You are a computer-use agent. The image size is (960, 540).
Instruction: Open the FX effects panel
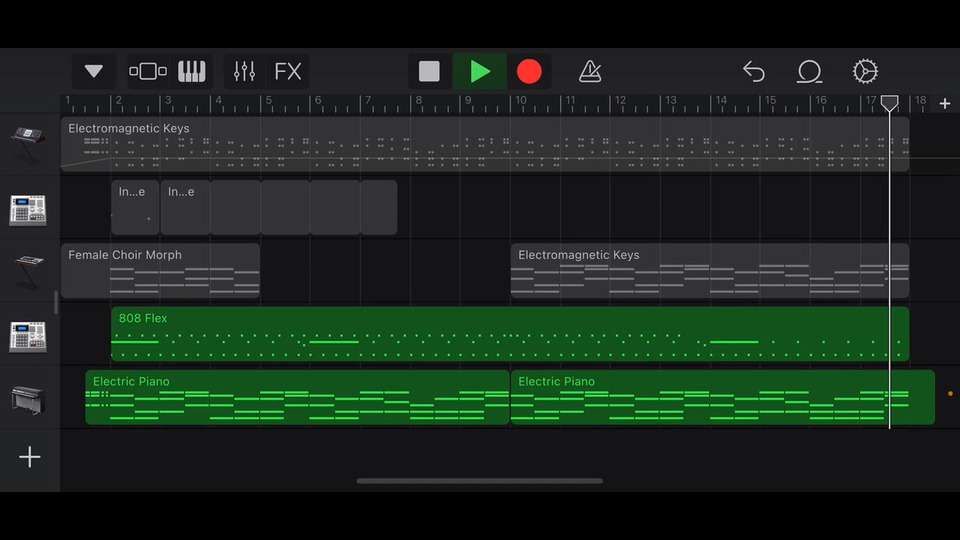pos(288,71)
